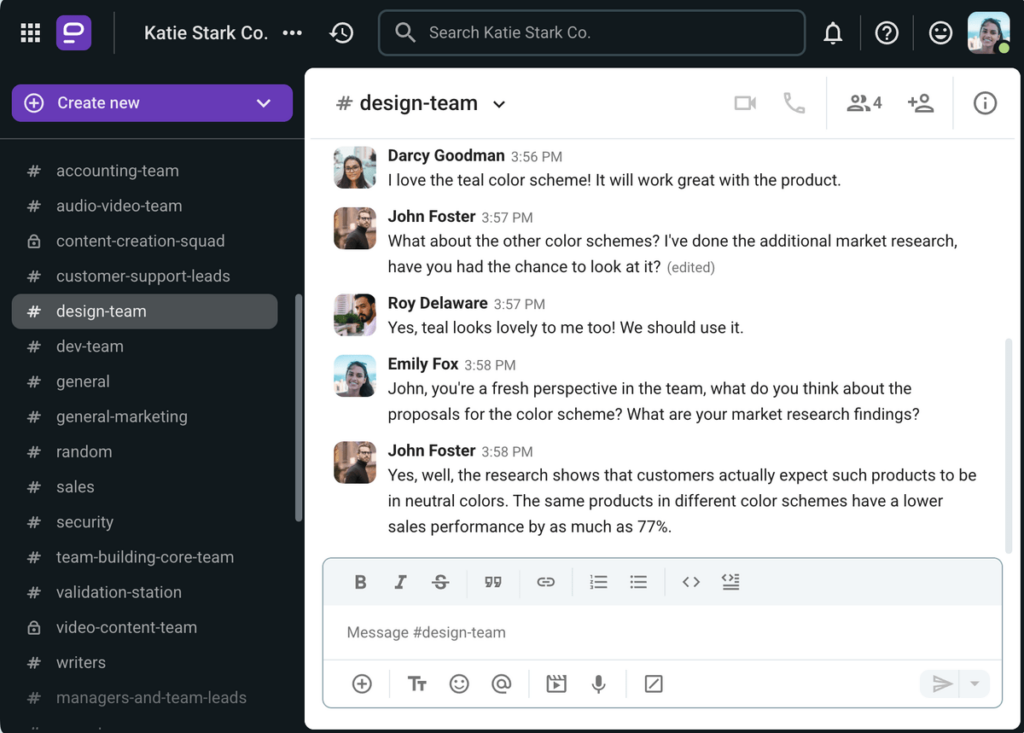Image resolution: width=1024 pixels, height=733 pixels.
Task: Open the channel info panel
Action: coord(985,103)
